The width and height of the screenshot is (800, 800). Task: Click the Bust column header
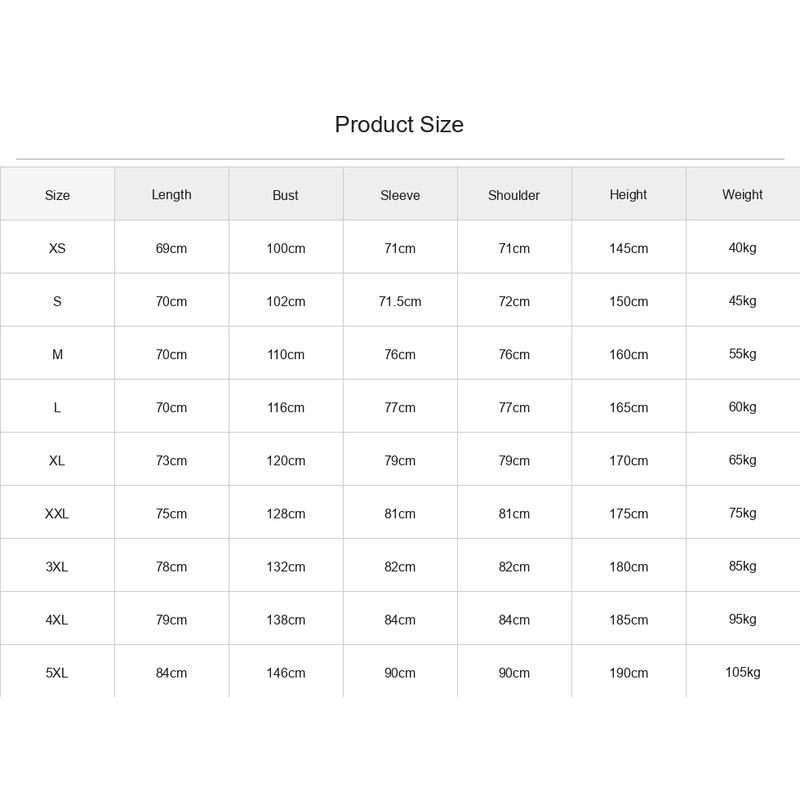pyautogui.click(x=286, y=195)
